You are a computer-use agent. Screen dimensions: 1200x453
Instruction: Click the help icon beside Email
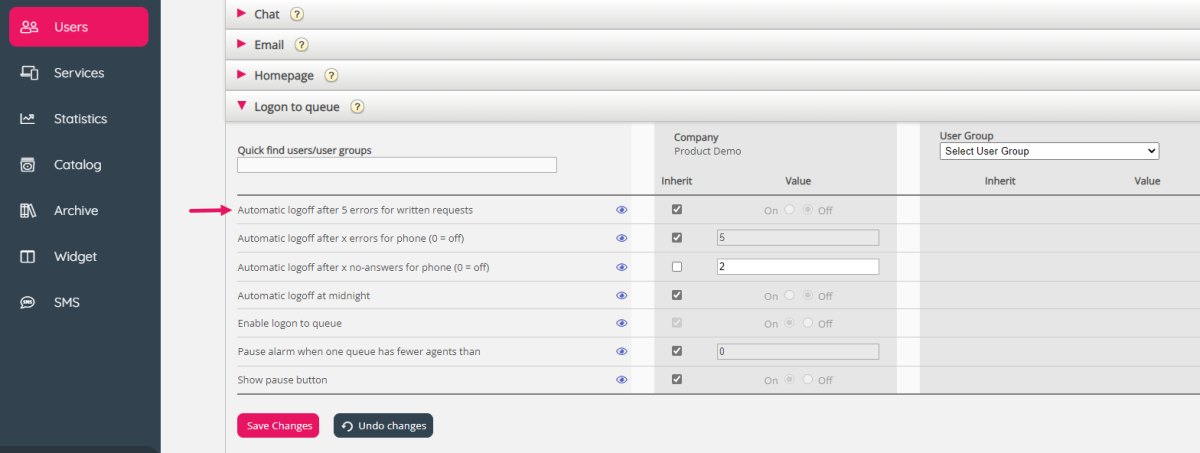coord(301,45)
